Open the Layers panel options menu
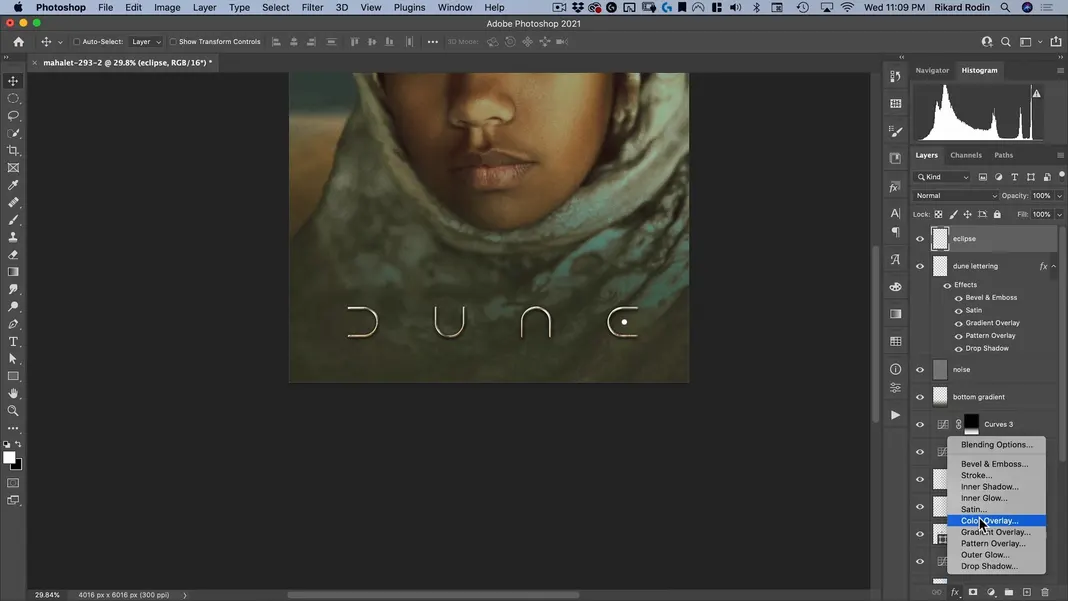The height and width of the screenshot is (601, 1068). (1060, 155)
